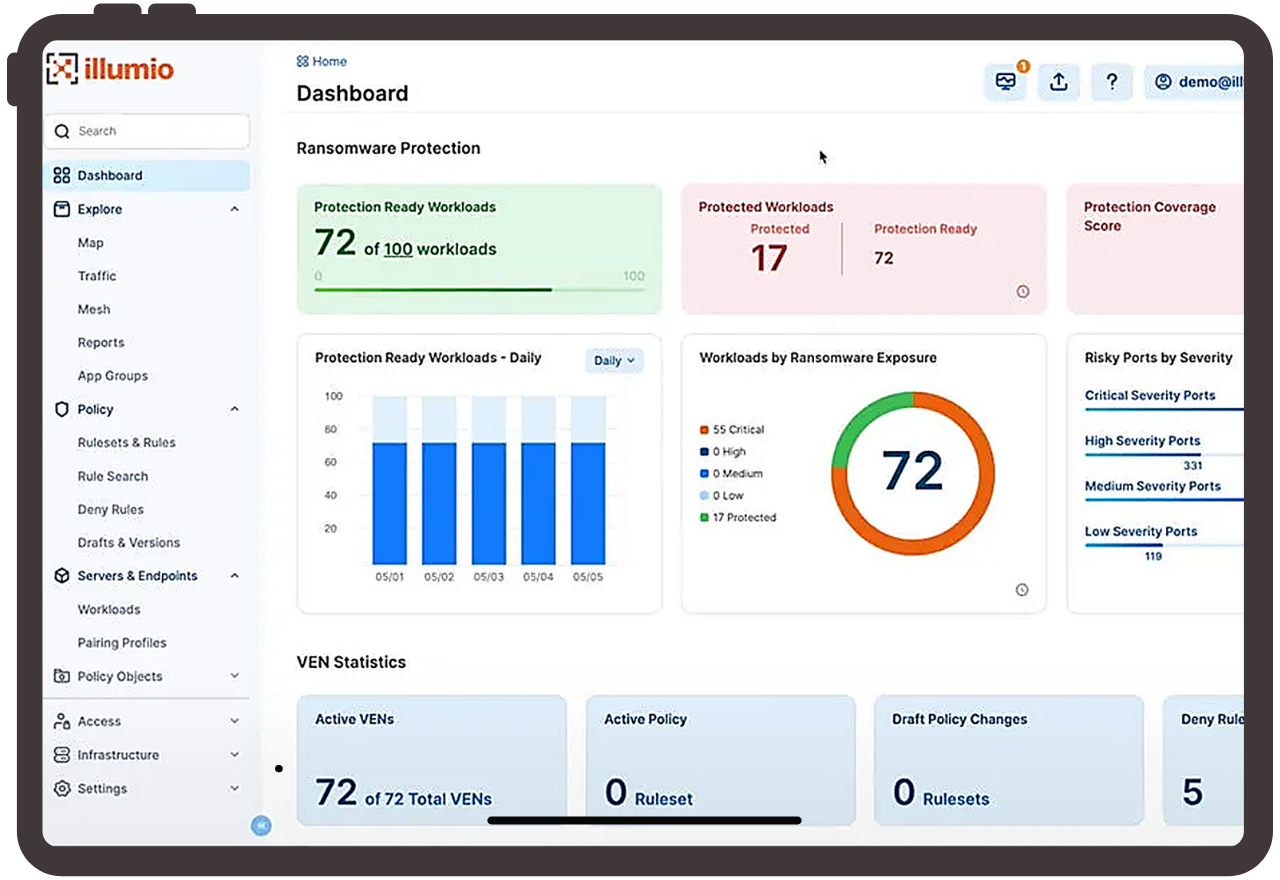
Task: Click clock icon in Protected Workloads card
Action: point(1023,292)
